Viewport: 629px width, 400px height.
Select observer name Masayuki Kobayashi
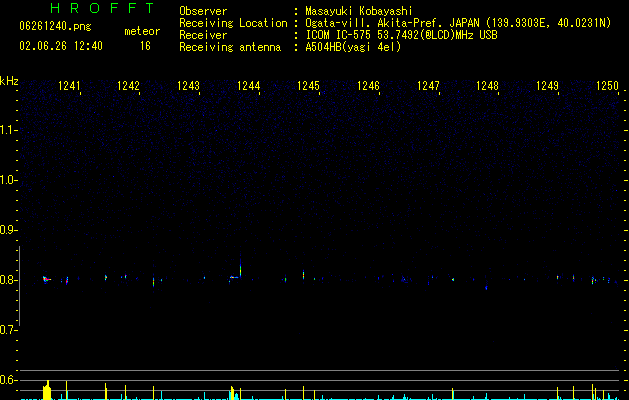[359, 11]
